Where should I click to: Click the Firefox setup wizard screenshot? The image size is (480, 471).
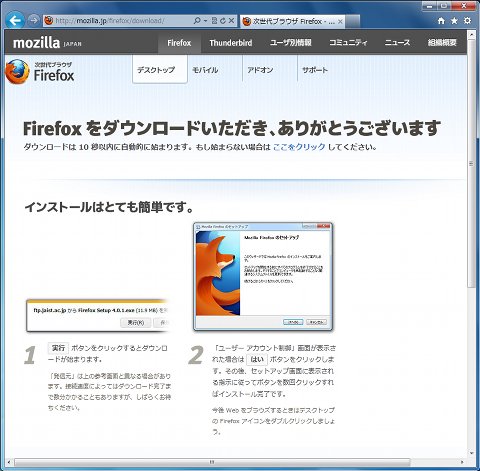[x=263, y=276]
